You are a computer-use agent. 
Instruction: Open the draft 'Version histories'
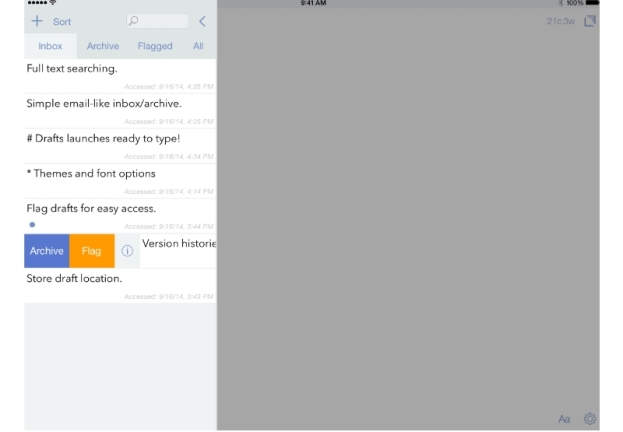coord(178,251)
